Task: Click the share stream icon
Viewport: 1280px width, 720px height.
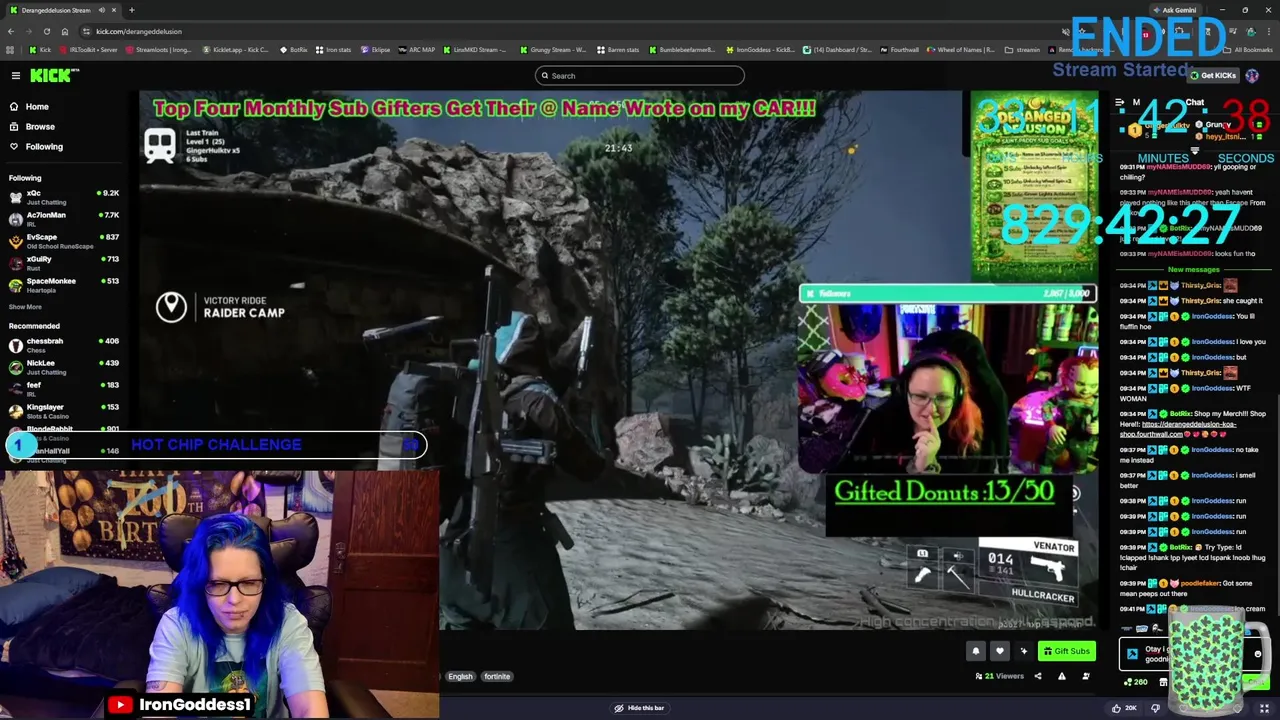Action: tap(1037, 676)
